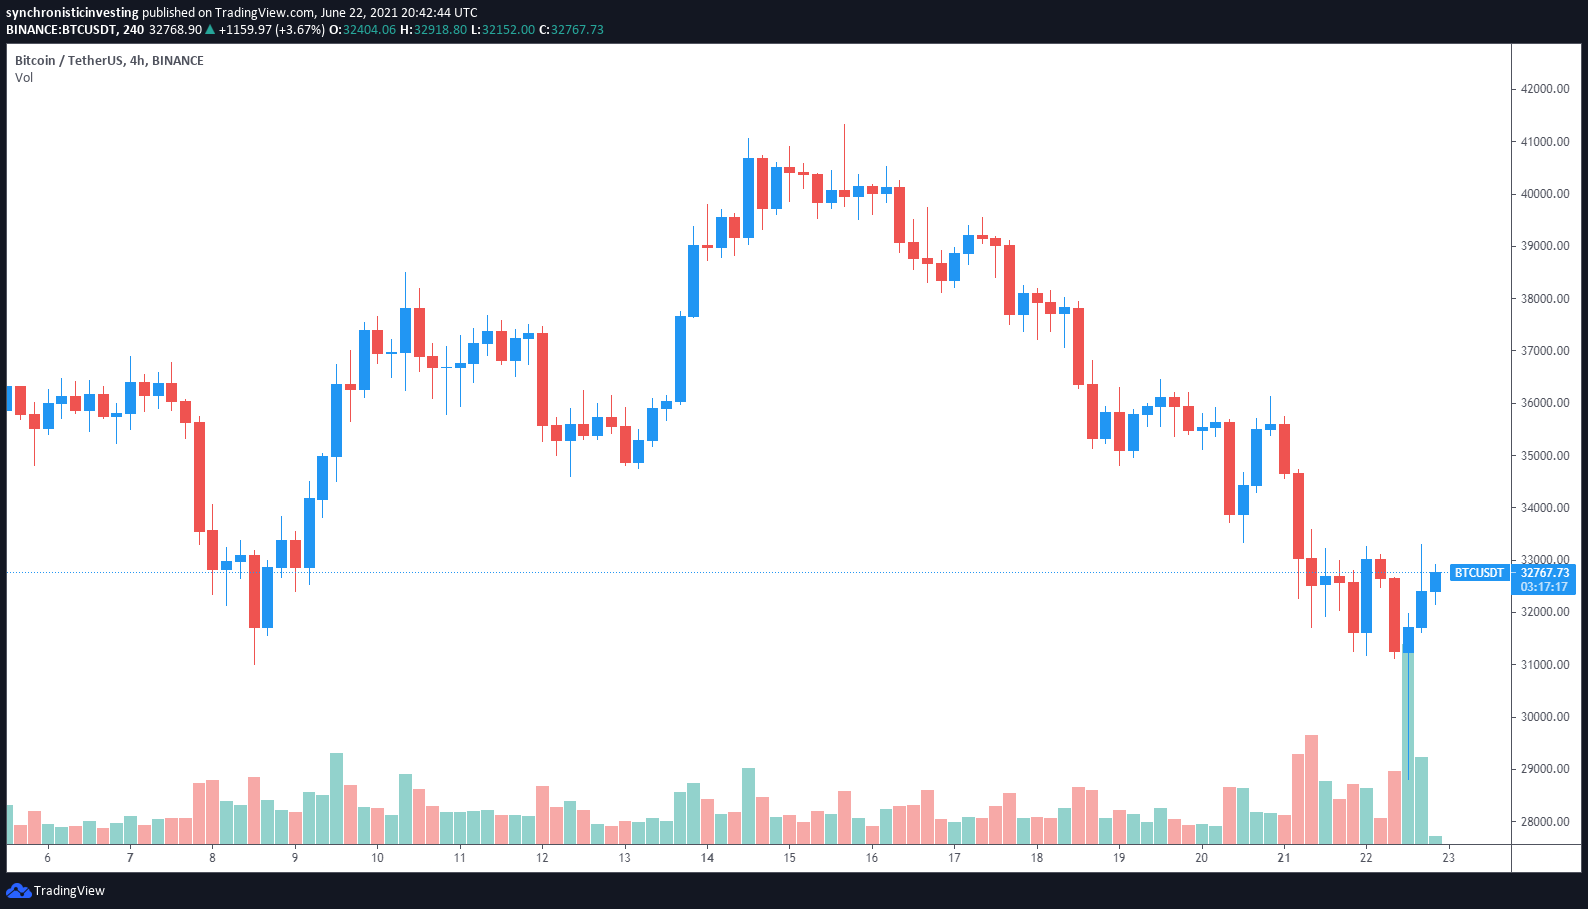This screenshot has width=1588, height=909.
Task: Click date label 14 on time axis
Action: point(707,857)
